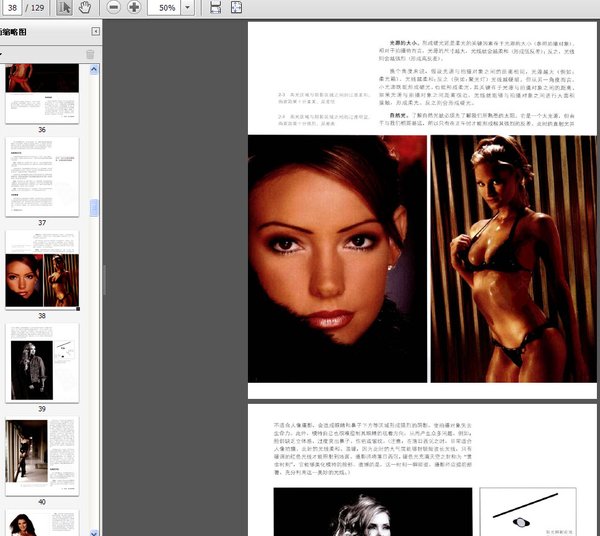Click the fit full page icon
The width and height of the screenshot is (600, 536).
[x=235, y=7]
